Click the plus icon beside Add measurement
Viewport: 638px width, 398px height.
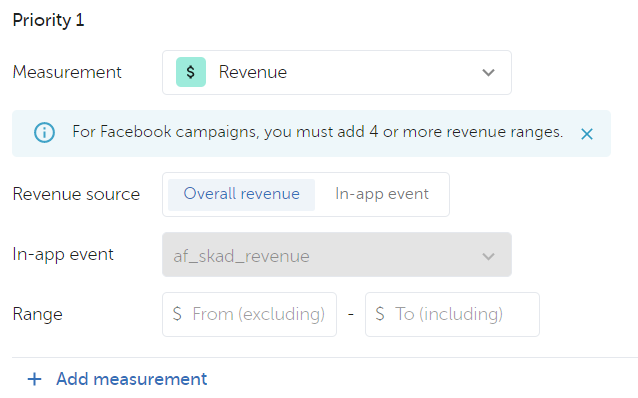35,379
